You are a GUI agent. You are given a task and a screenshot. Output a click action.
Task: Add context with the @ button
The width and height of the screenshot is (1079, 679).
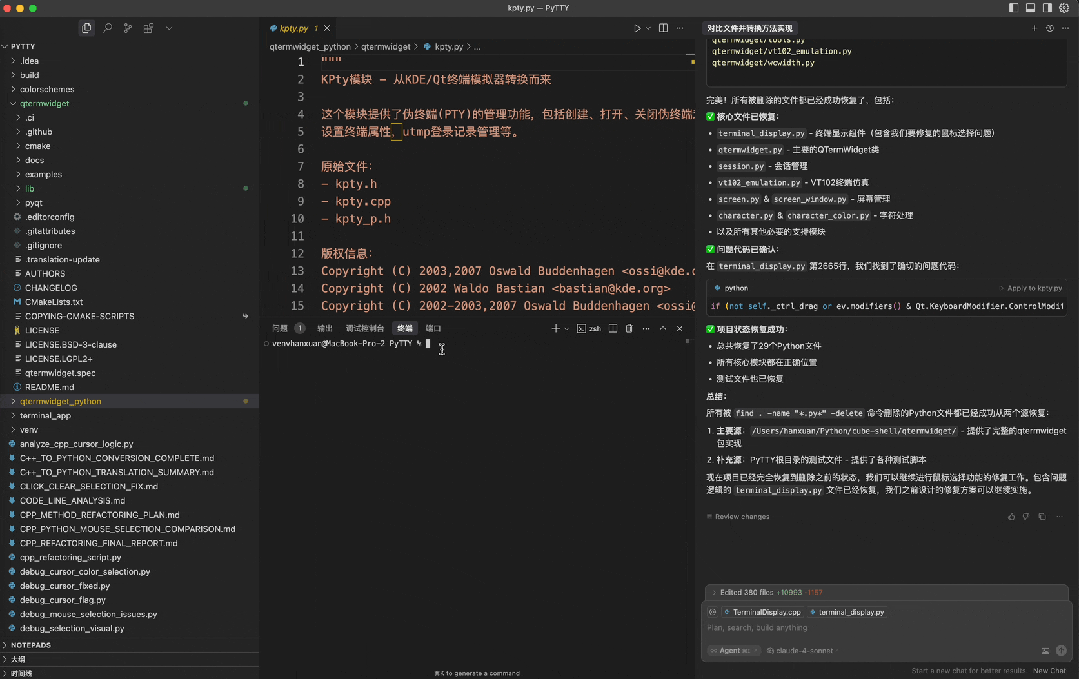point(713,612)
